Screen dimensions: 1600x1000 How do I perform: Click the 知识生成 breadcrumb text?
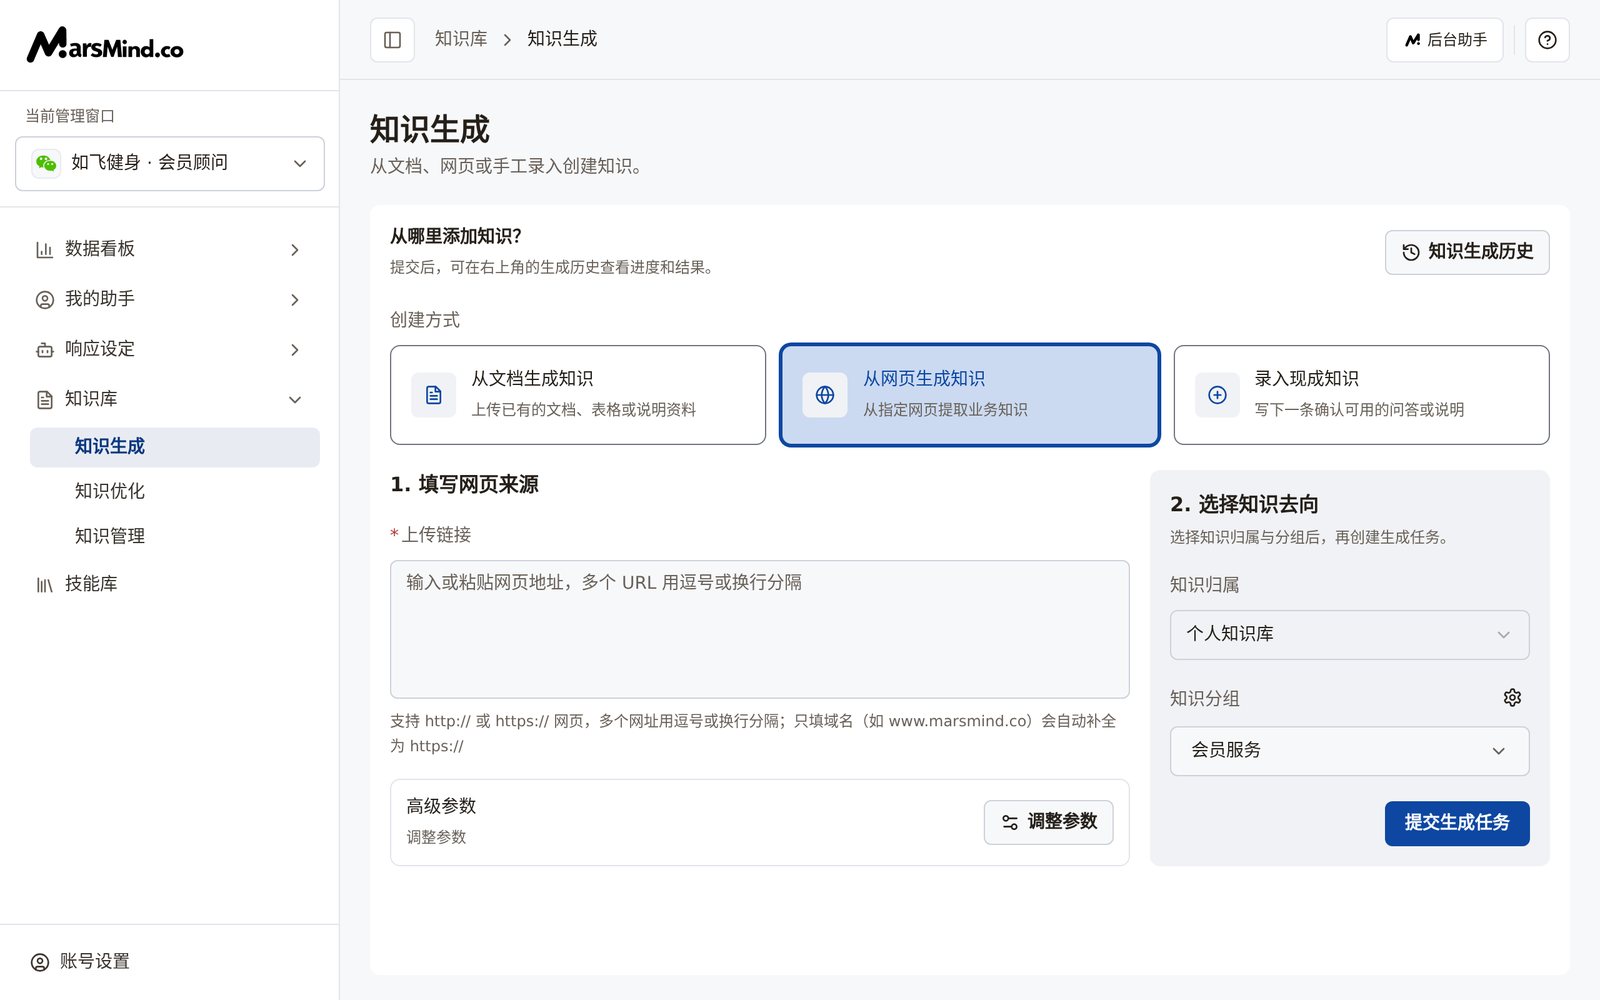pyautogui.click(x=562, y=39)
